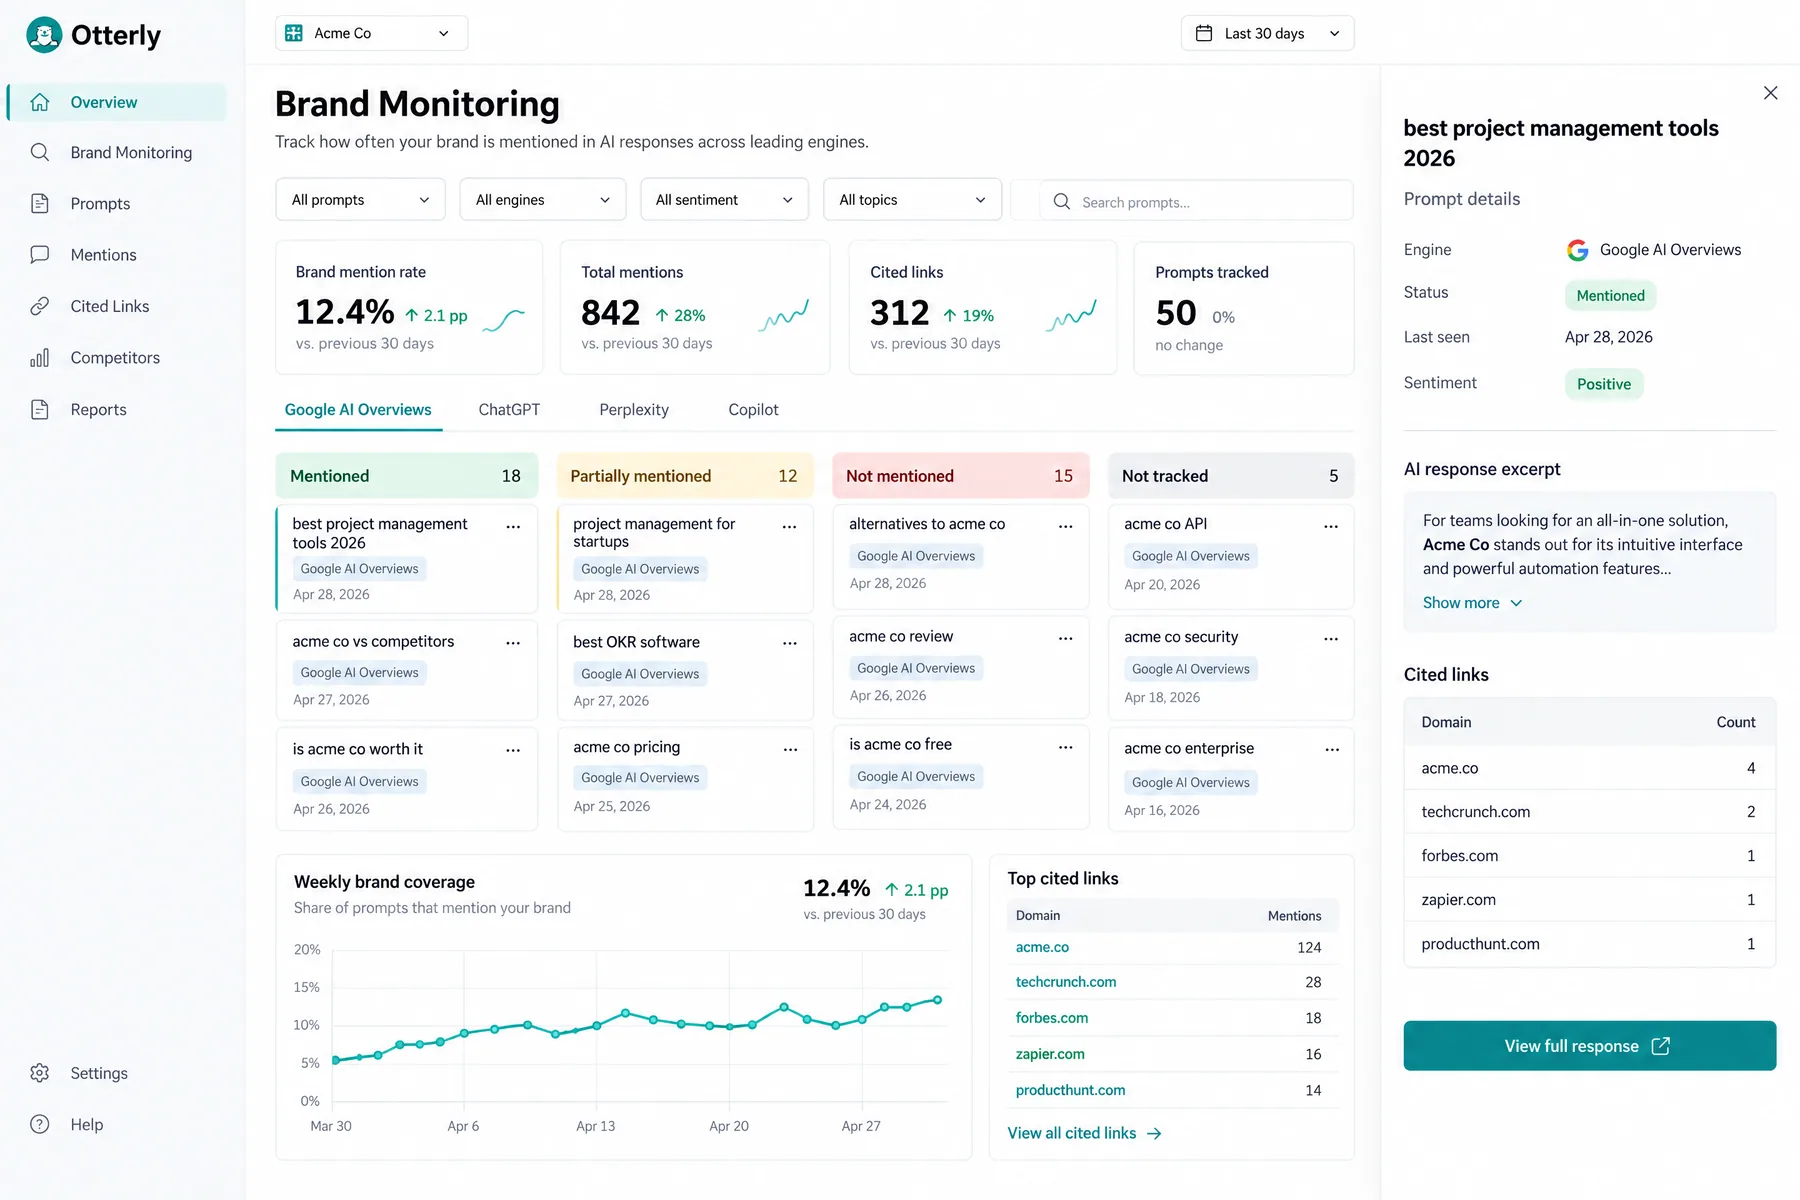Image resolution: width=1800 pixels, height=1200 pixels.
Task: Open the 'acme co pricing' prompt card
Action: (x=685, y=778)
